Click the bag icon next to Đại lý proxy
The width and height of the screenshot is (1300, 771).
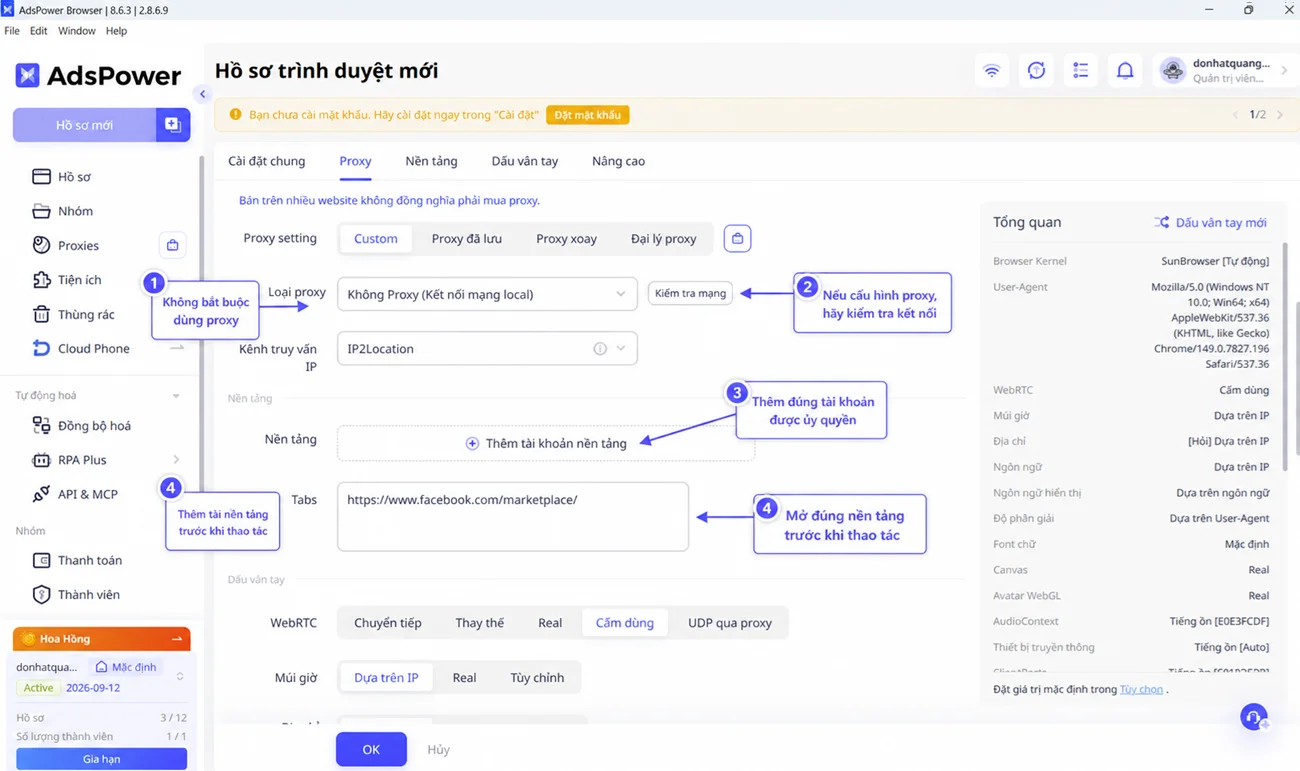(737, 238)
